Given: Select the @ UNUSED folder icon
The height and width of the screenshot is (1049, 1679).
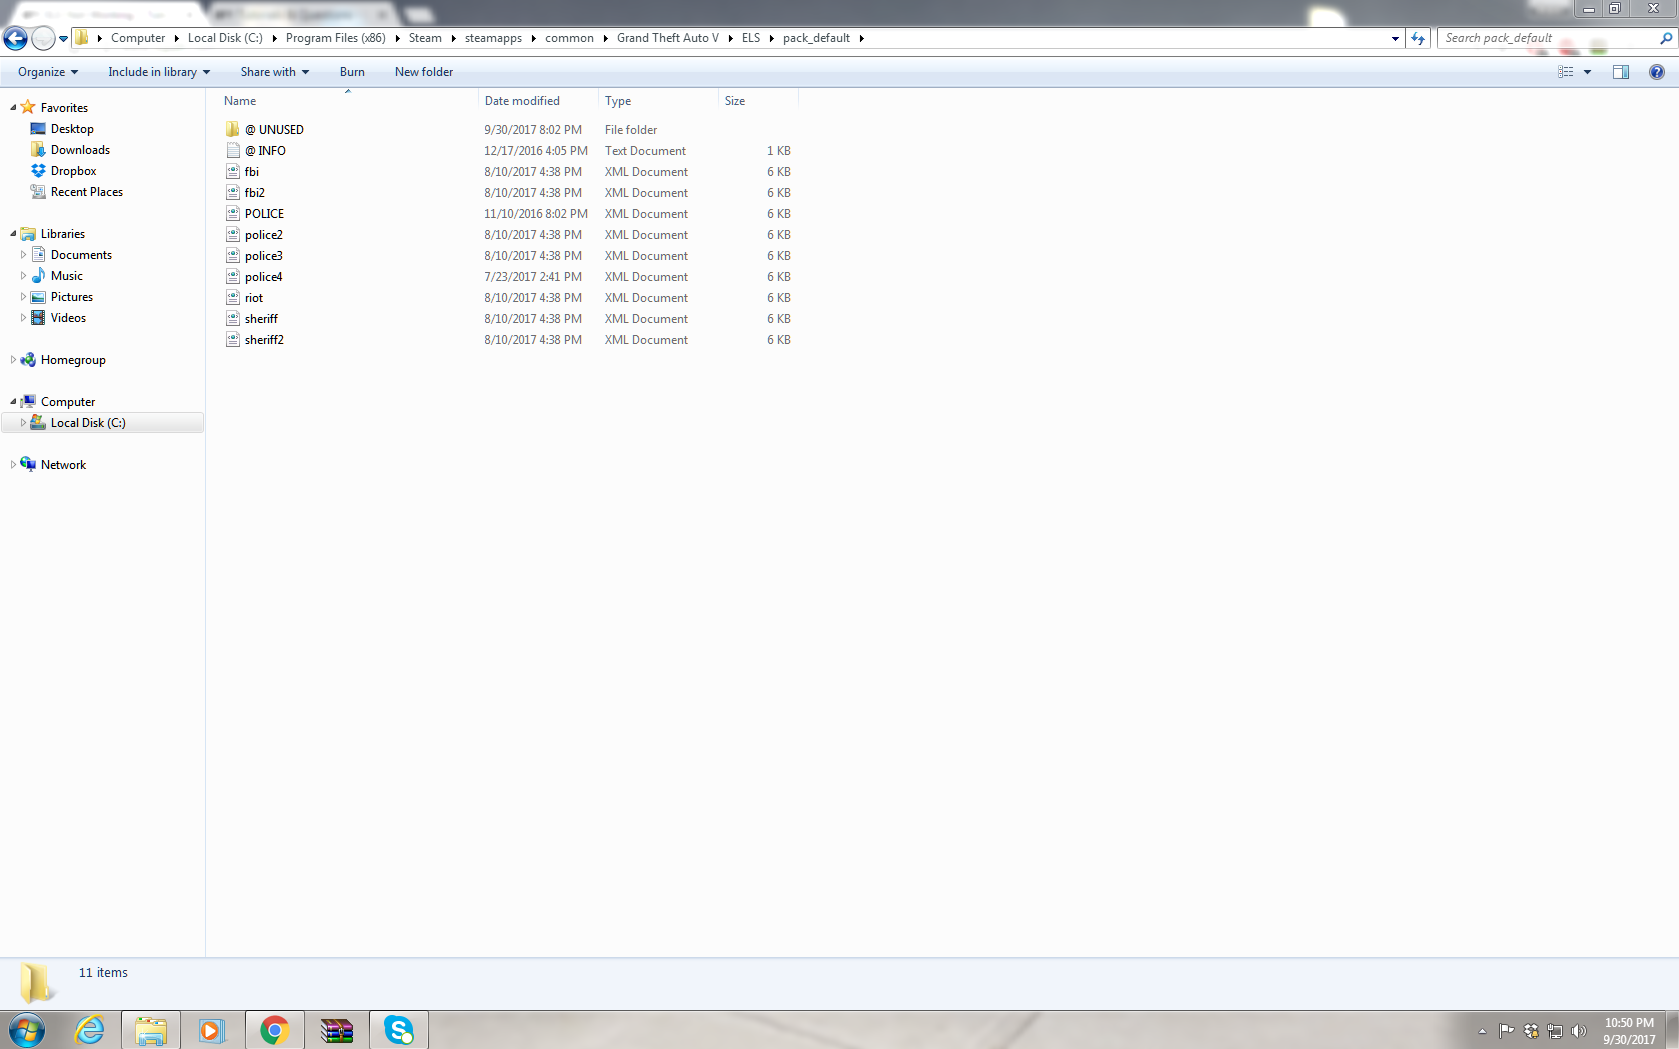Looking at the screenshot, I should pos(233,130).
